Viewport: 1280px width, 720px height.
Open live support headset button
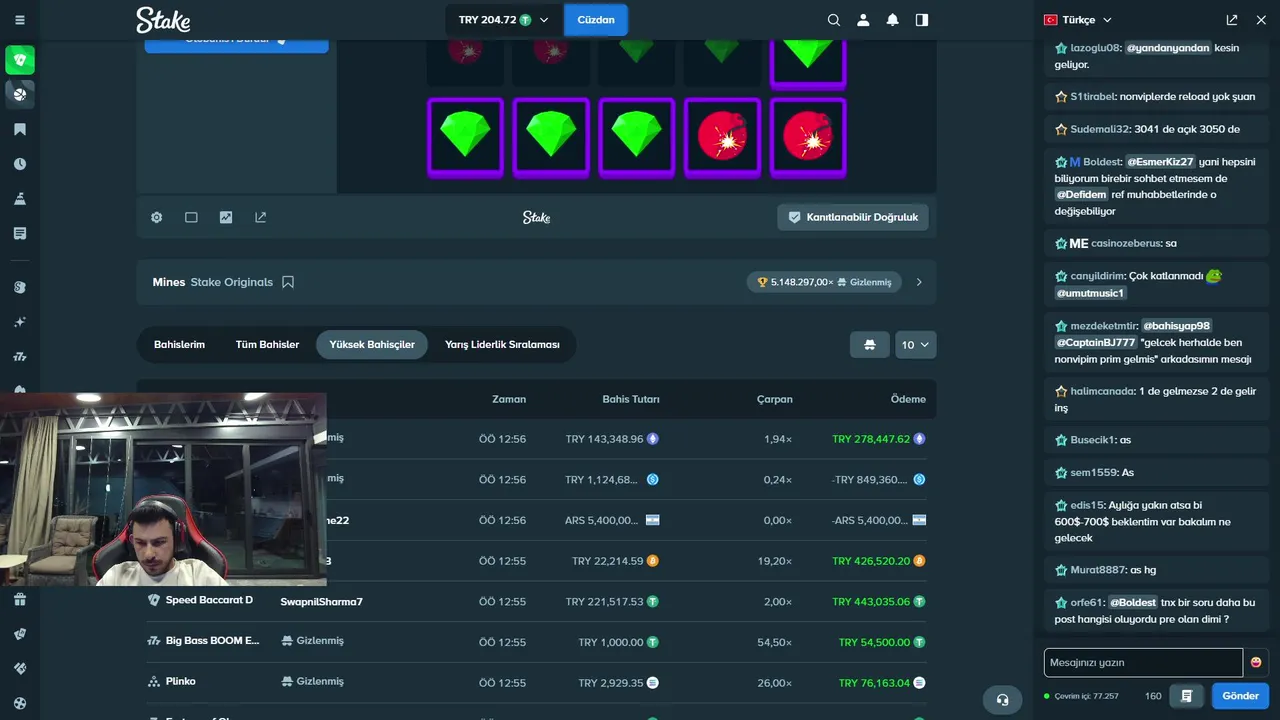pyautogui.click(x=1002, y=699)
